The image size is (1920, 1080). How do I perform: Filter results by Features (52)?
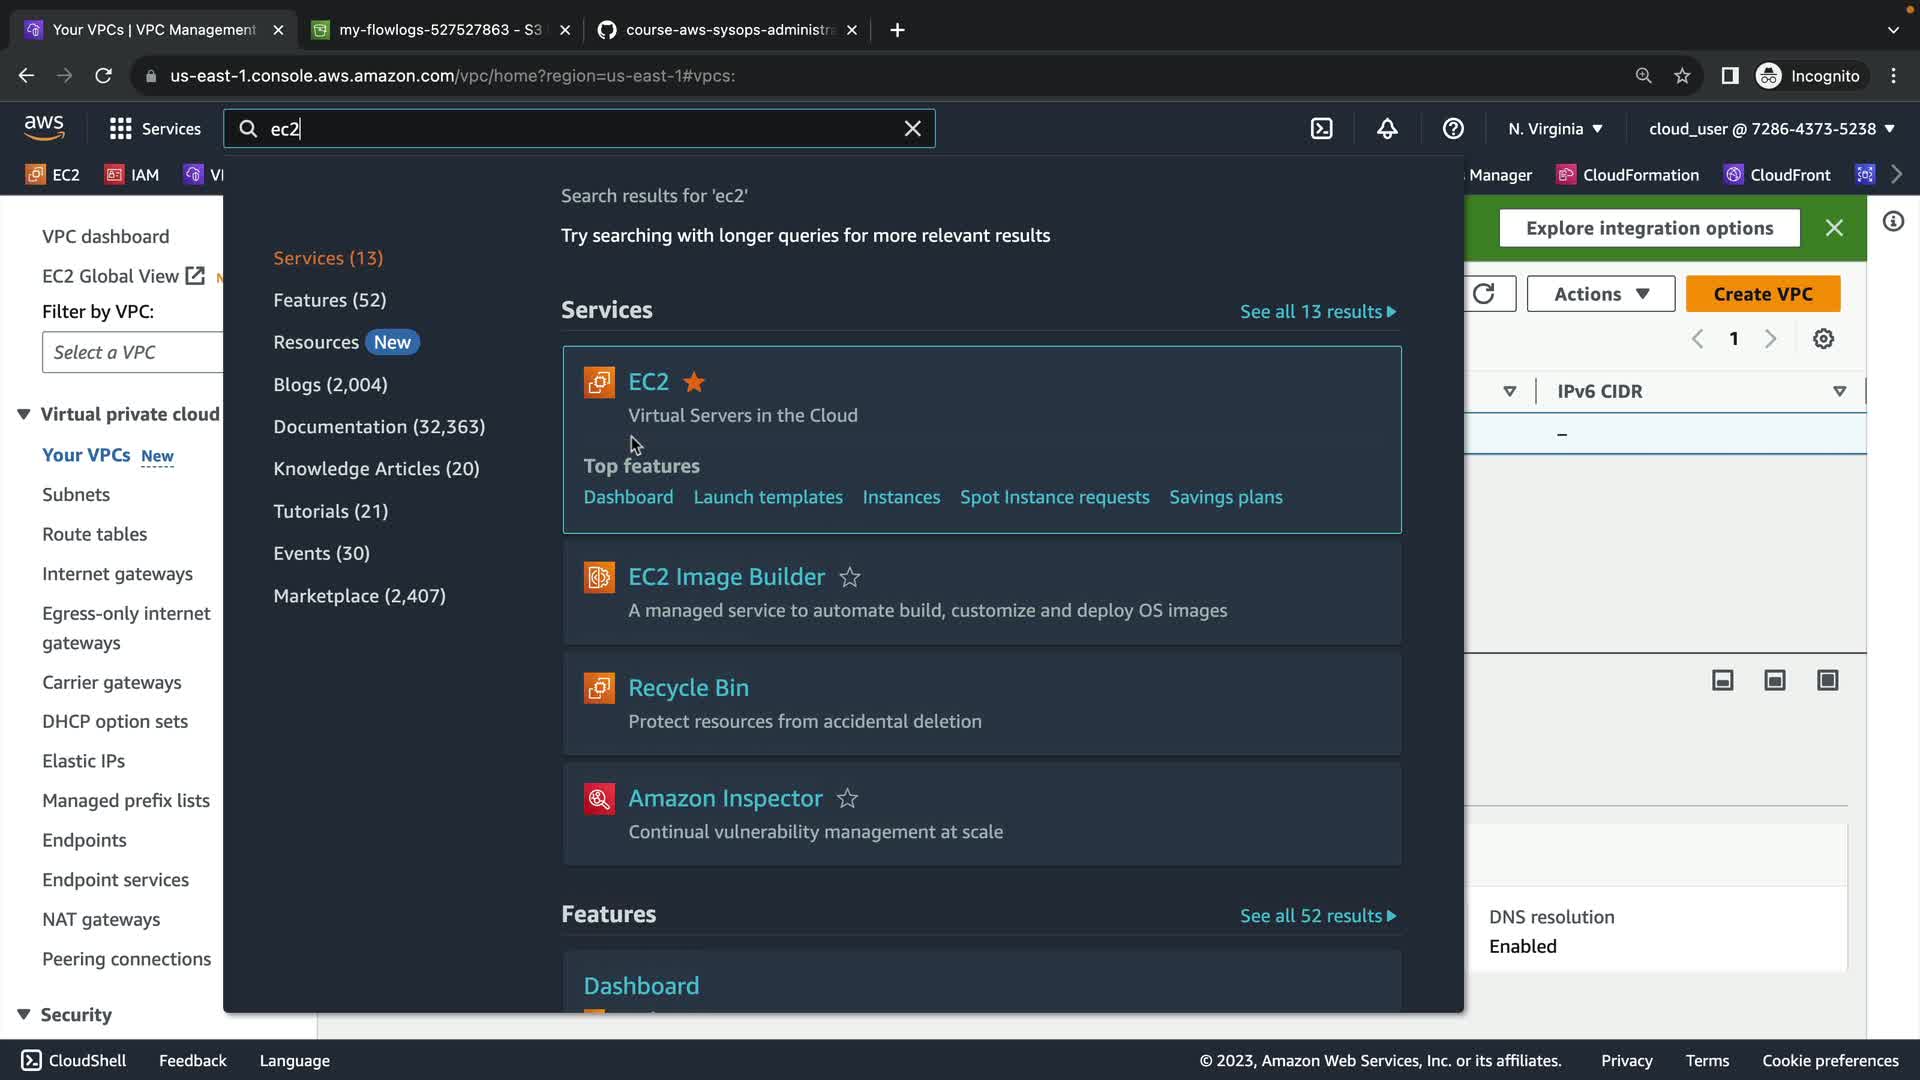[329, 300]
